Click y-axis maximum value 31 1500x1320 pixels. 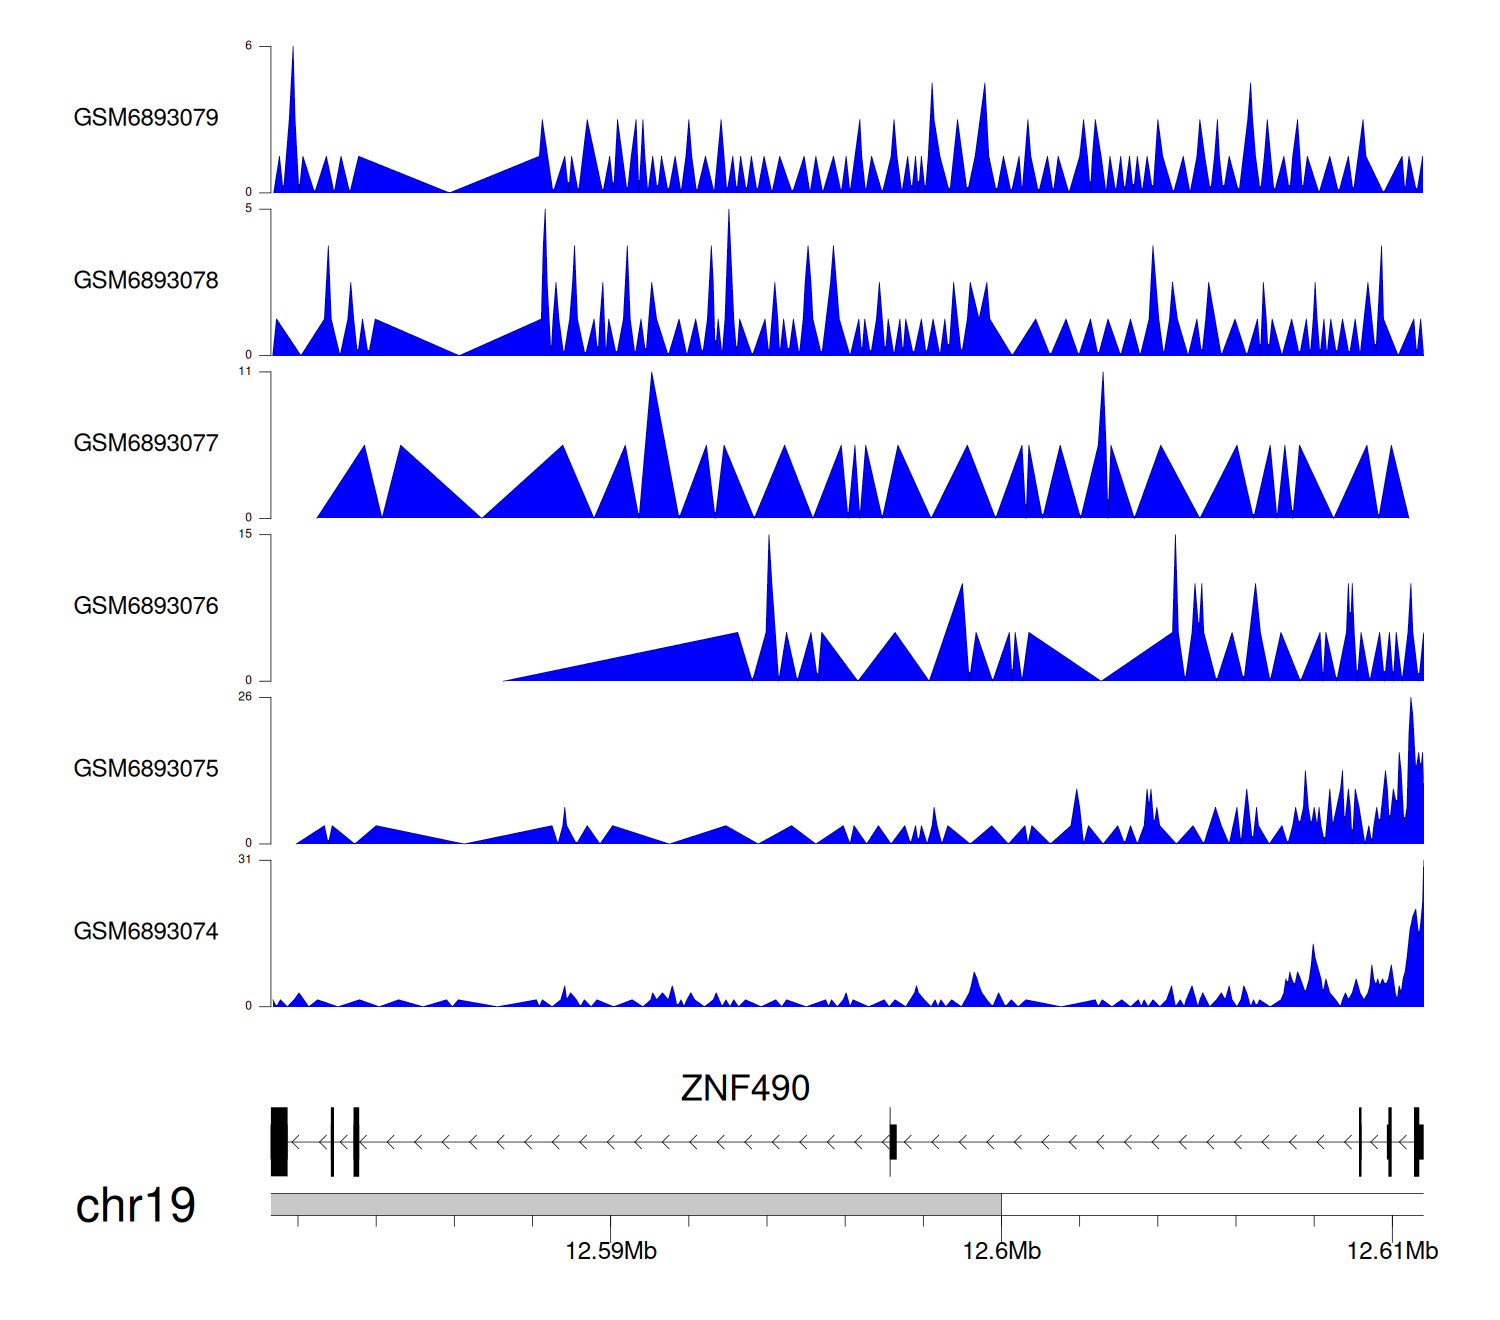pyautogui.click(x=245, y=860)
